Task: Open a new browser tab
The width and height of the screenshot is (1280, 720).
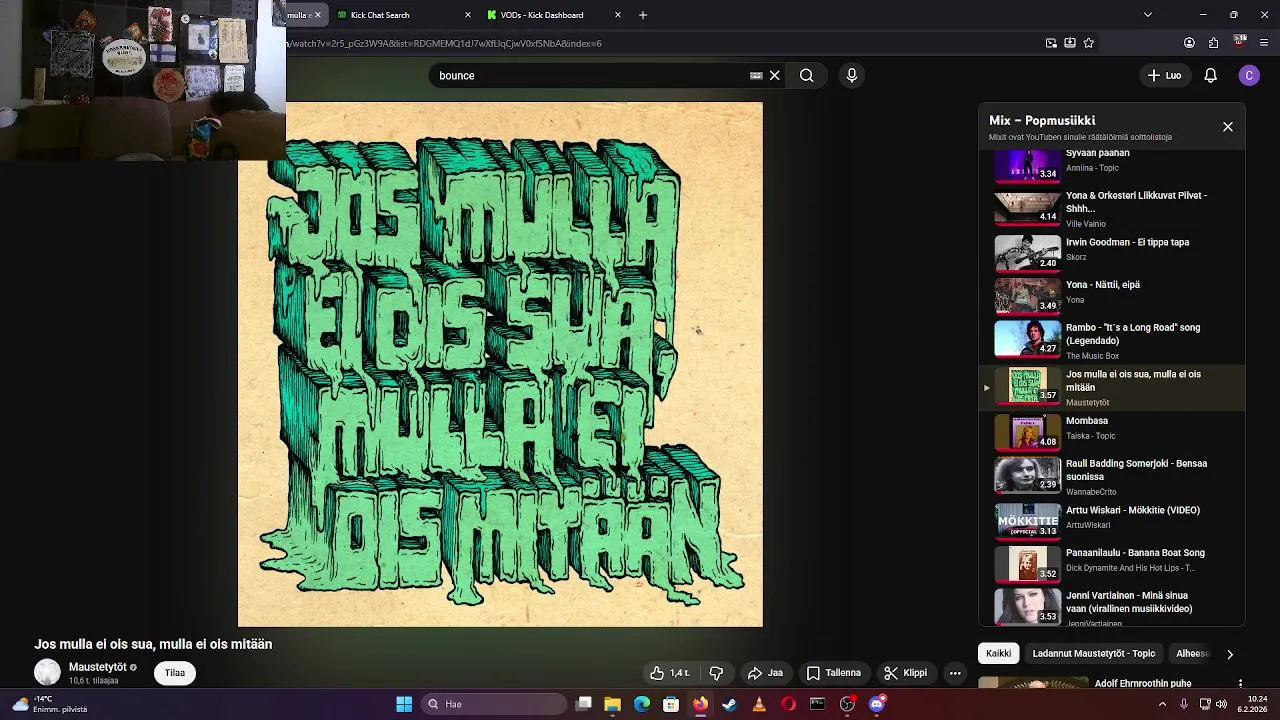Action: coord(643,15)
